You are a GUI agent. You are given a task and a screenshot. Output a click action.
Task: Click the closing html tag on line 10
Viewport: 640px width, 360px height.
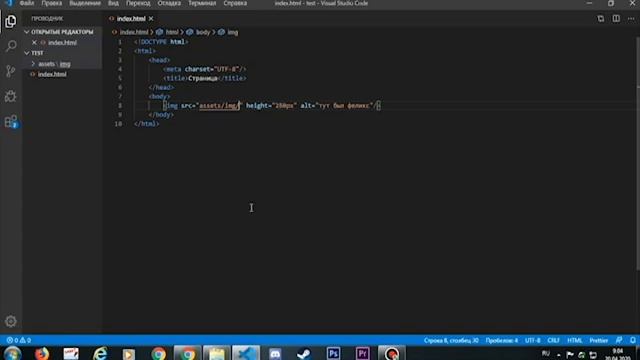tap(146, 124)
